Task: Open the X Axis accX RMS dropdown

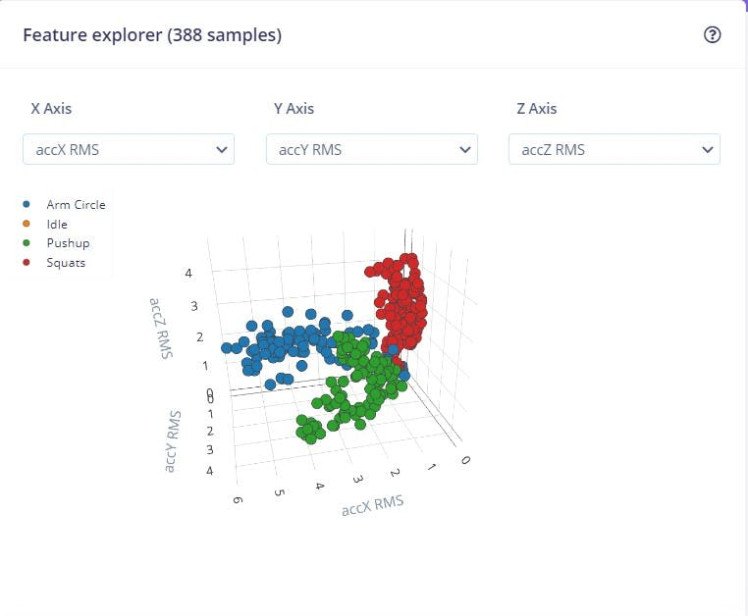Action: (x=128, y=150)
